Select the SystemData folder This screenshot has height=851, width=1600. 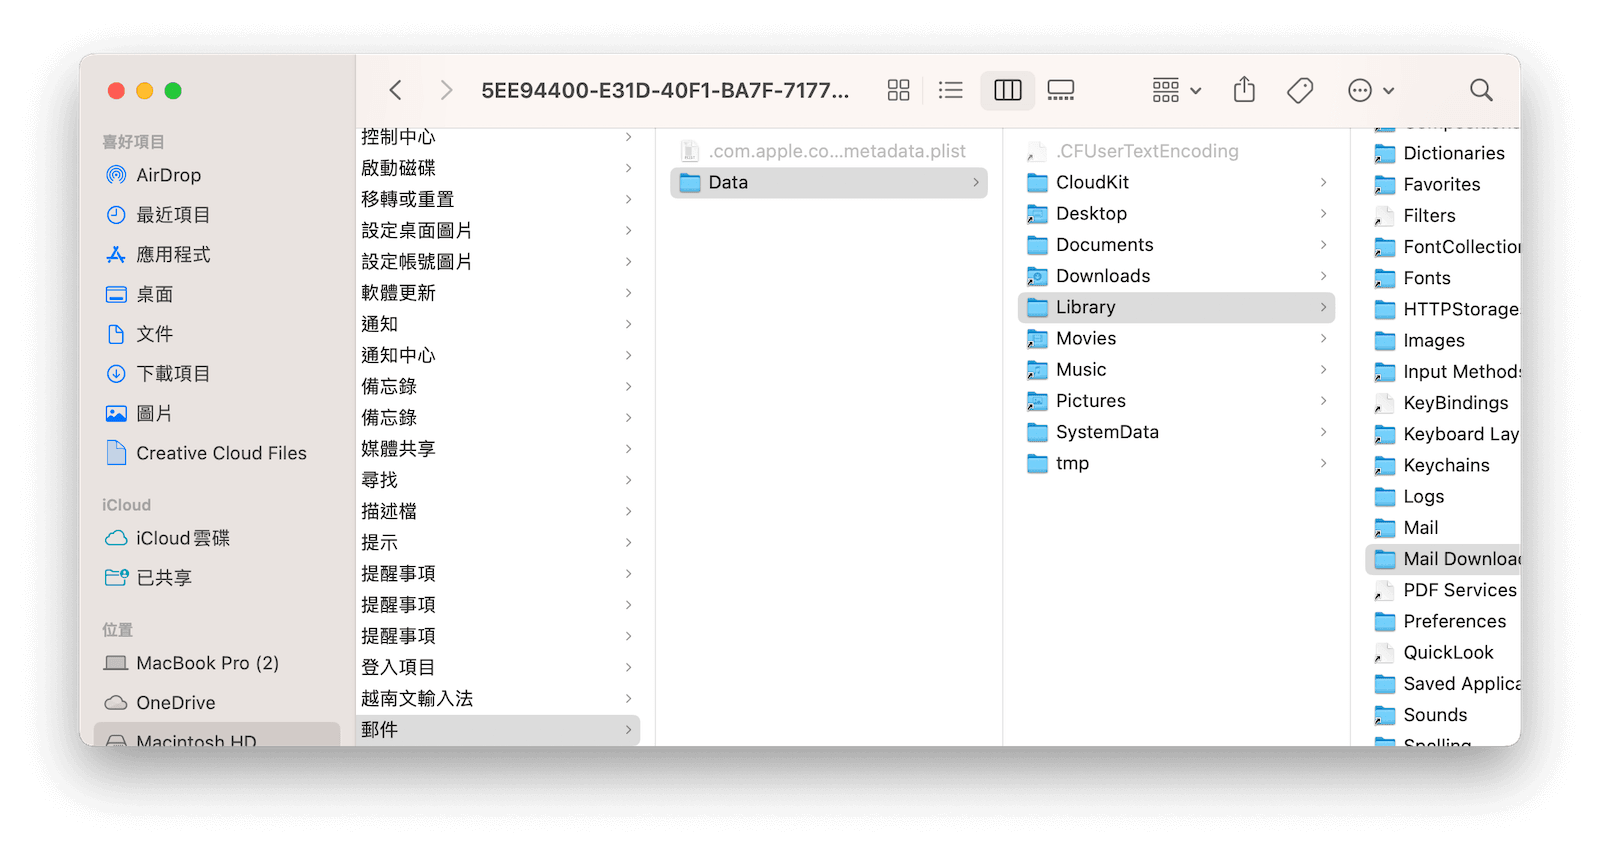click(x=1176, y=432)
